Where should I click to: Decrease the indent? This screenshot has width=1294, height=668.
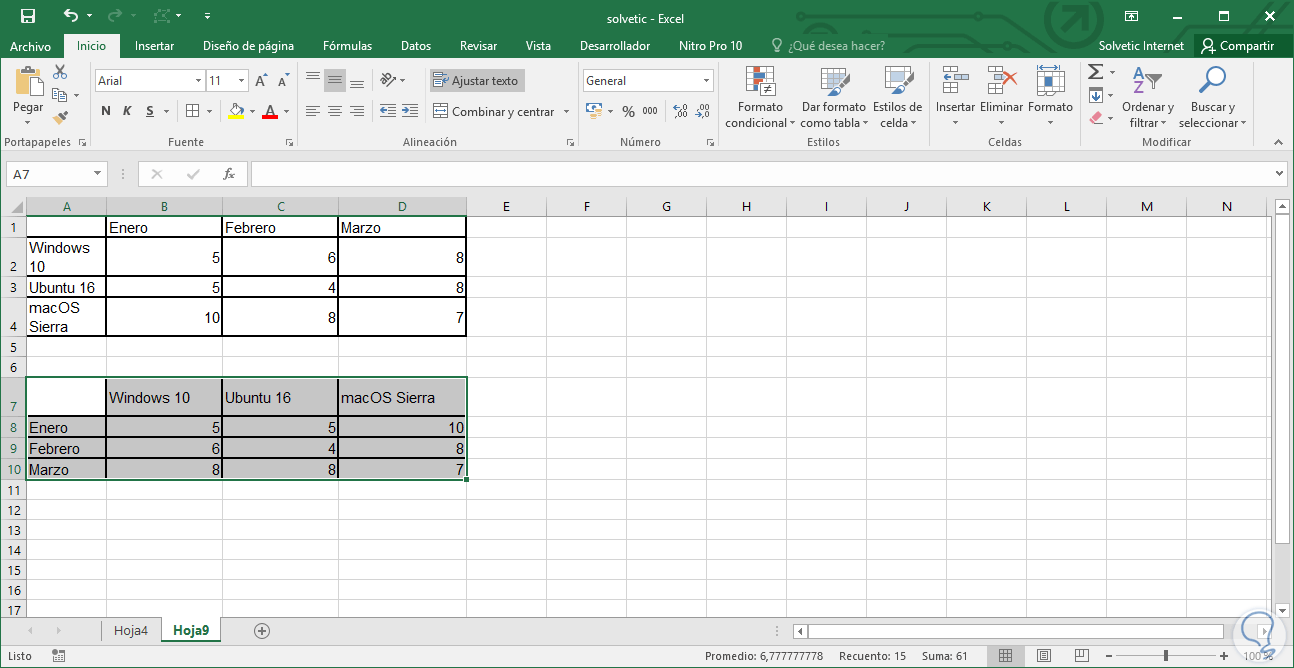click(x=388, y=111)
